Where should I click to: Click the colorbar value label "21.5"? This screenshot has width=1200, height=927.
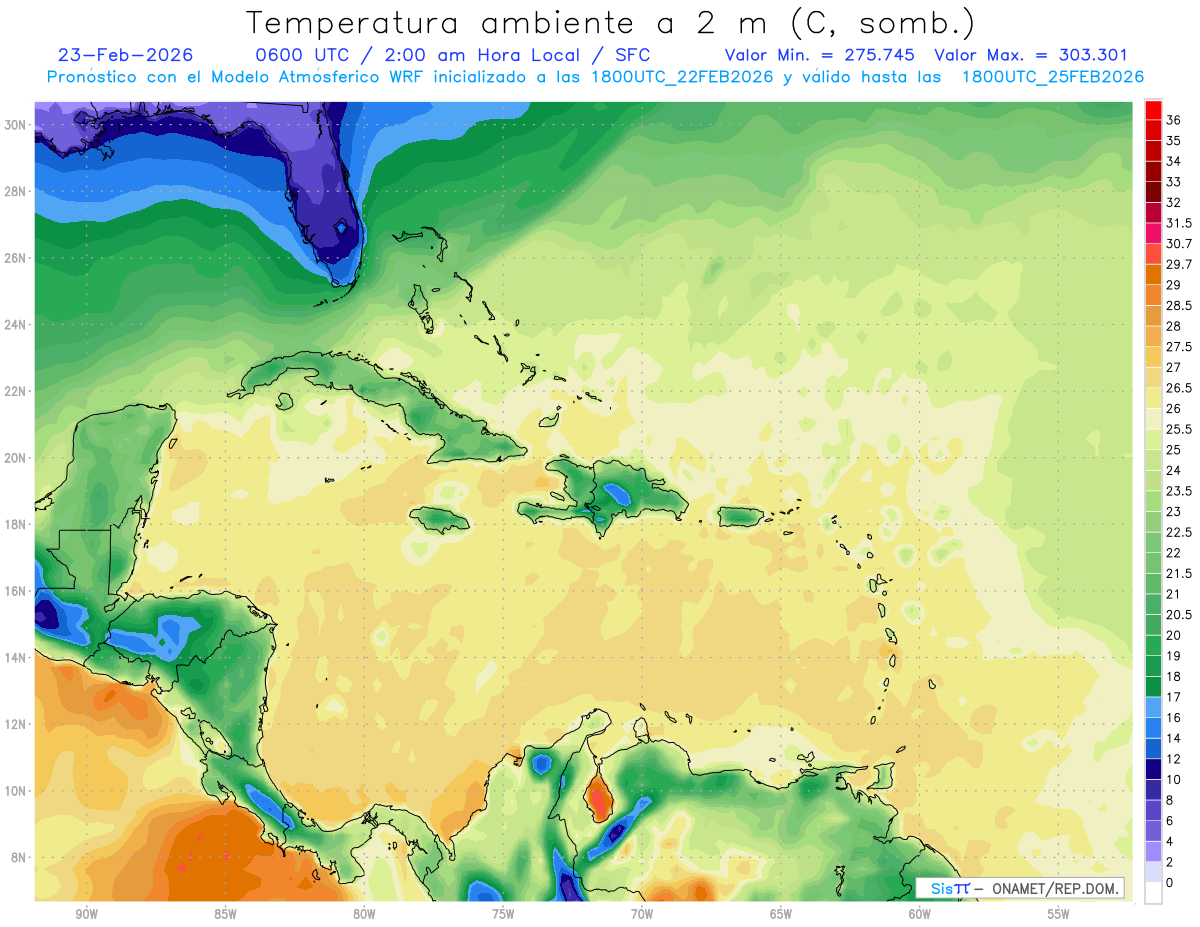1179,573
